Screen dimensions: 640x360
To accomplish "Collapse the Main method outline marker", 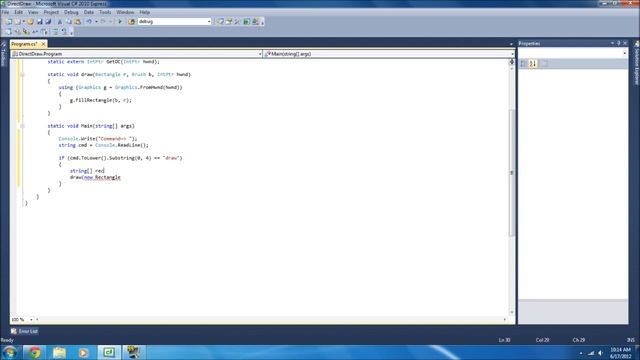I will point(22,126).
